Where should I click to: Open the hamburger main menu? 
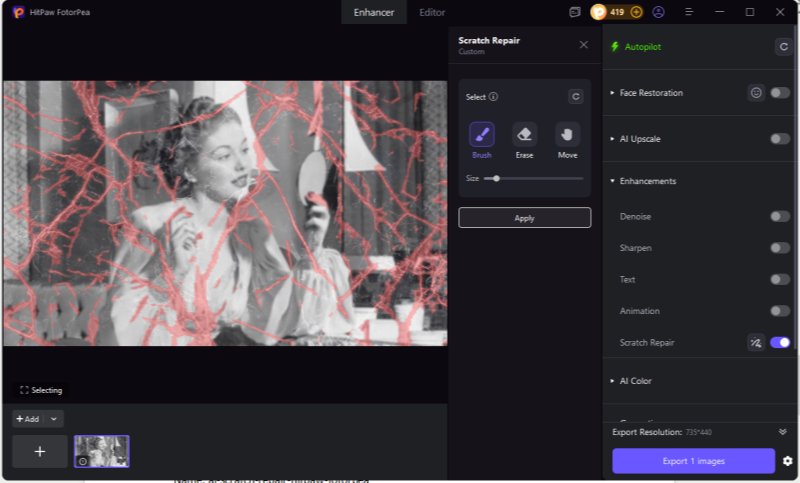point(689,12)
